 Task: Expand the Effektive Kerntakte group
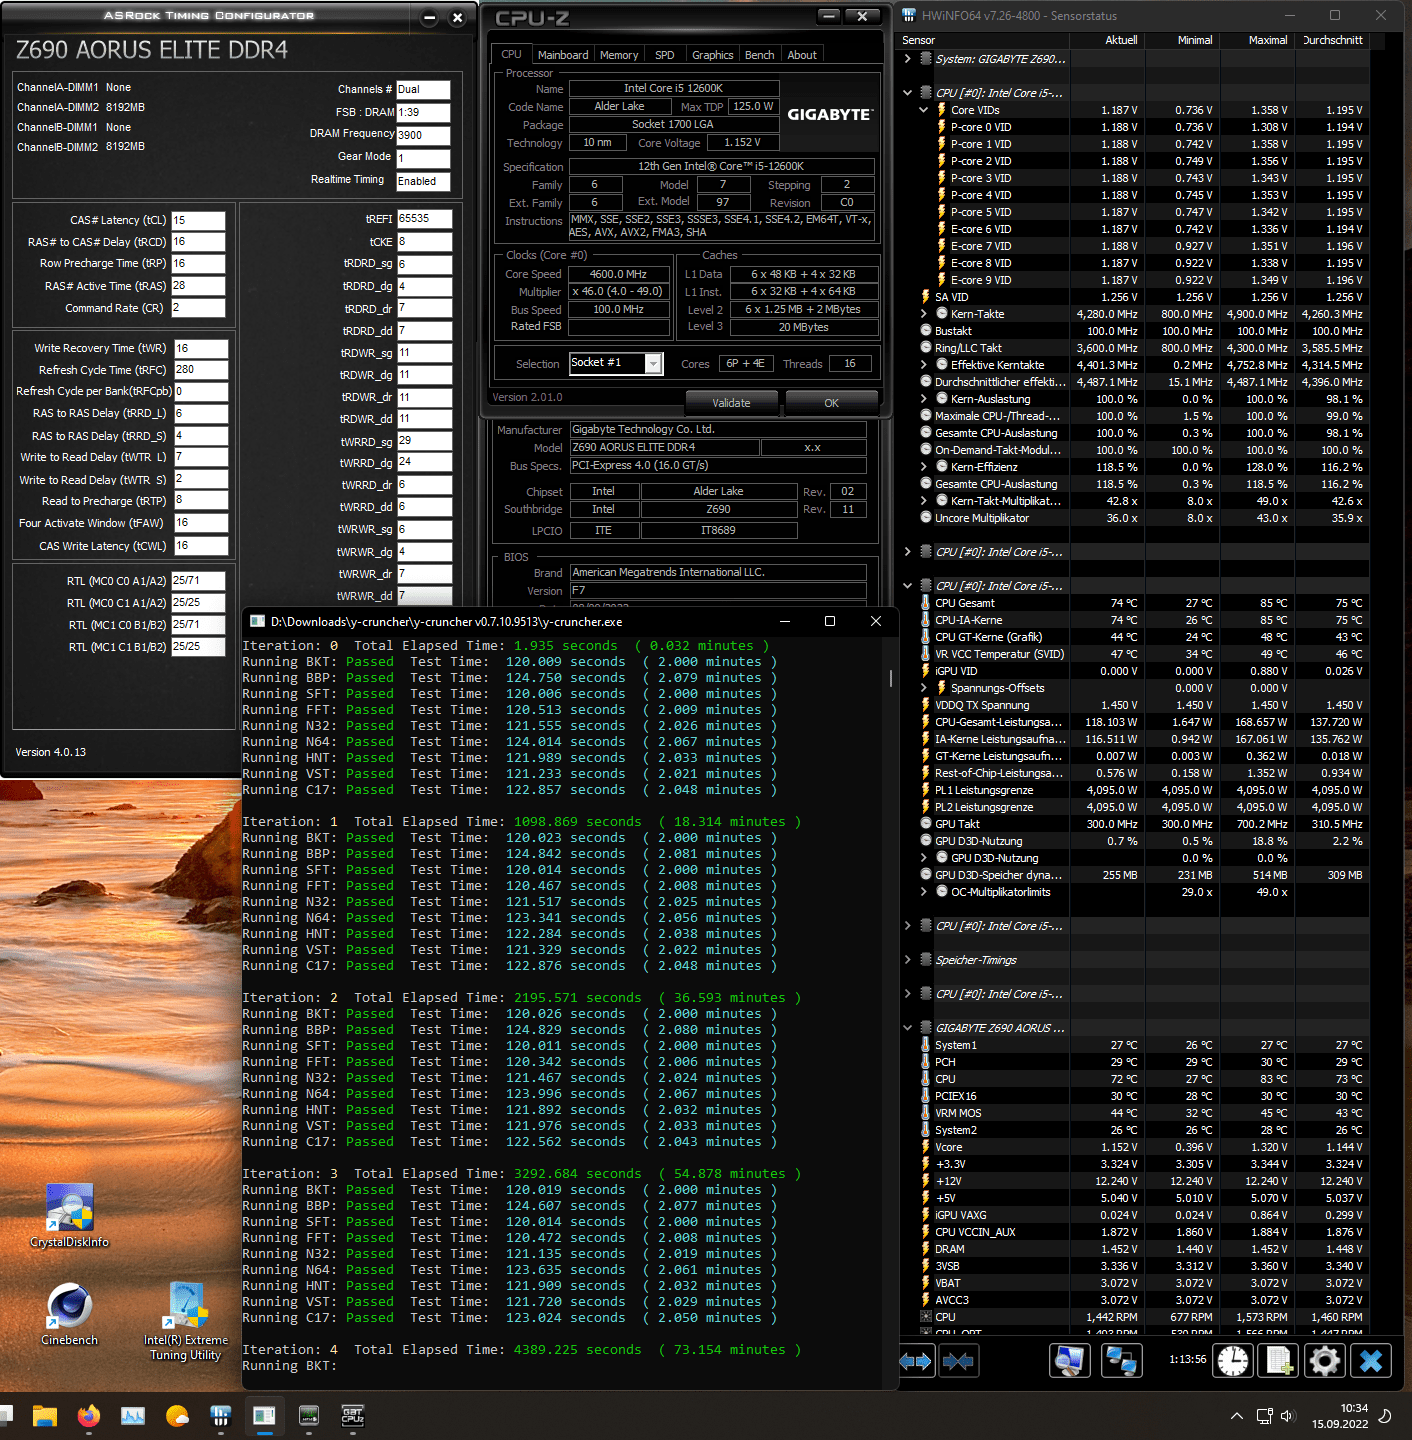(924, 365)
